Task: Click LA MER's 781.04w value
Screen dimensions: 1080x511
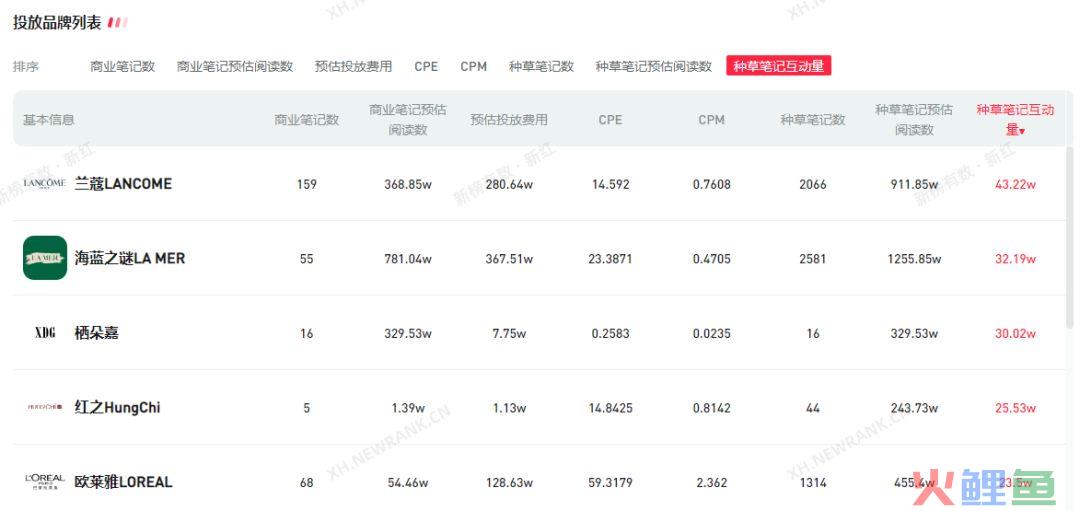Action: pyautogui.click(x=408, y=259)
